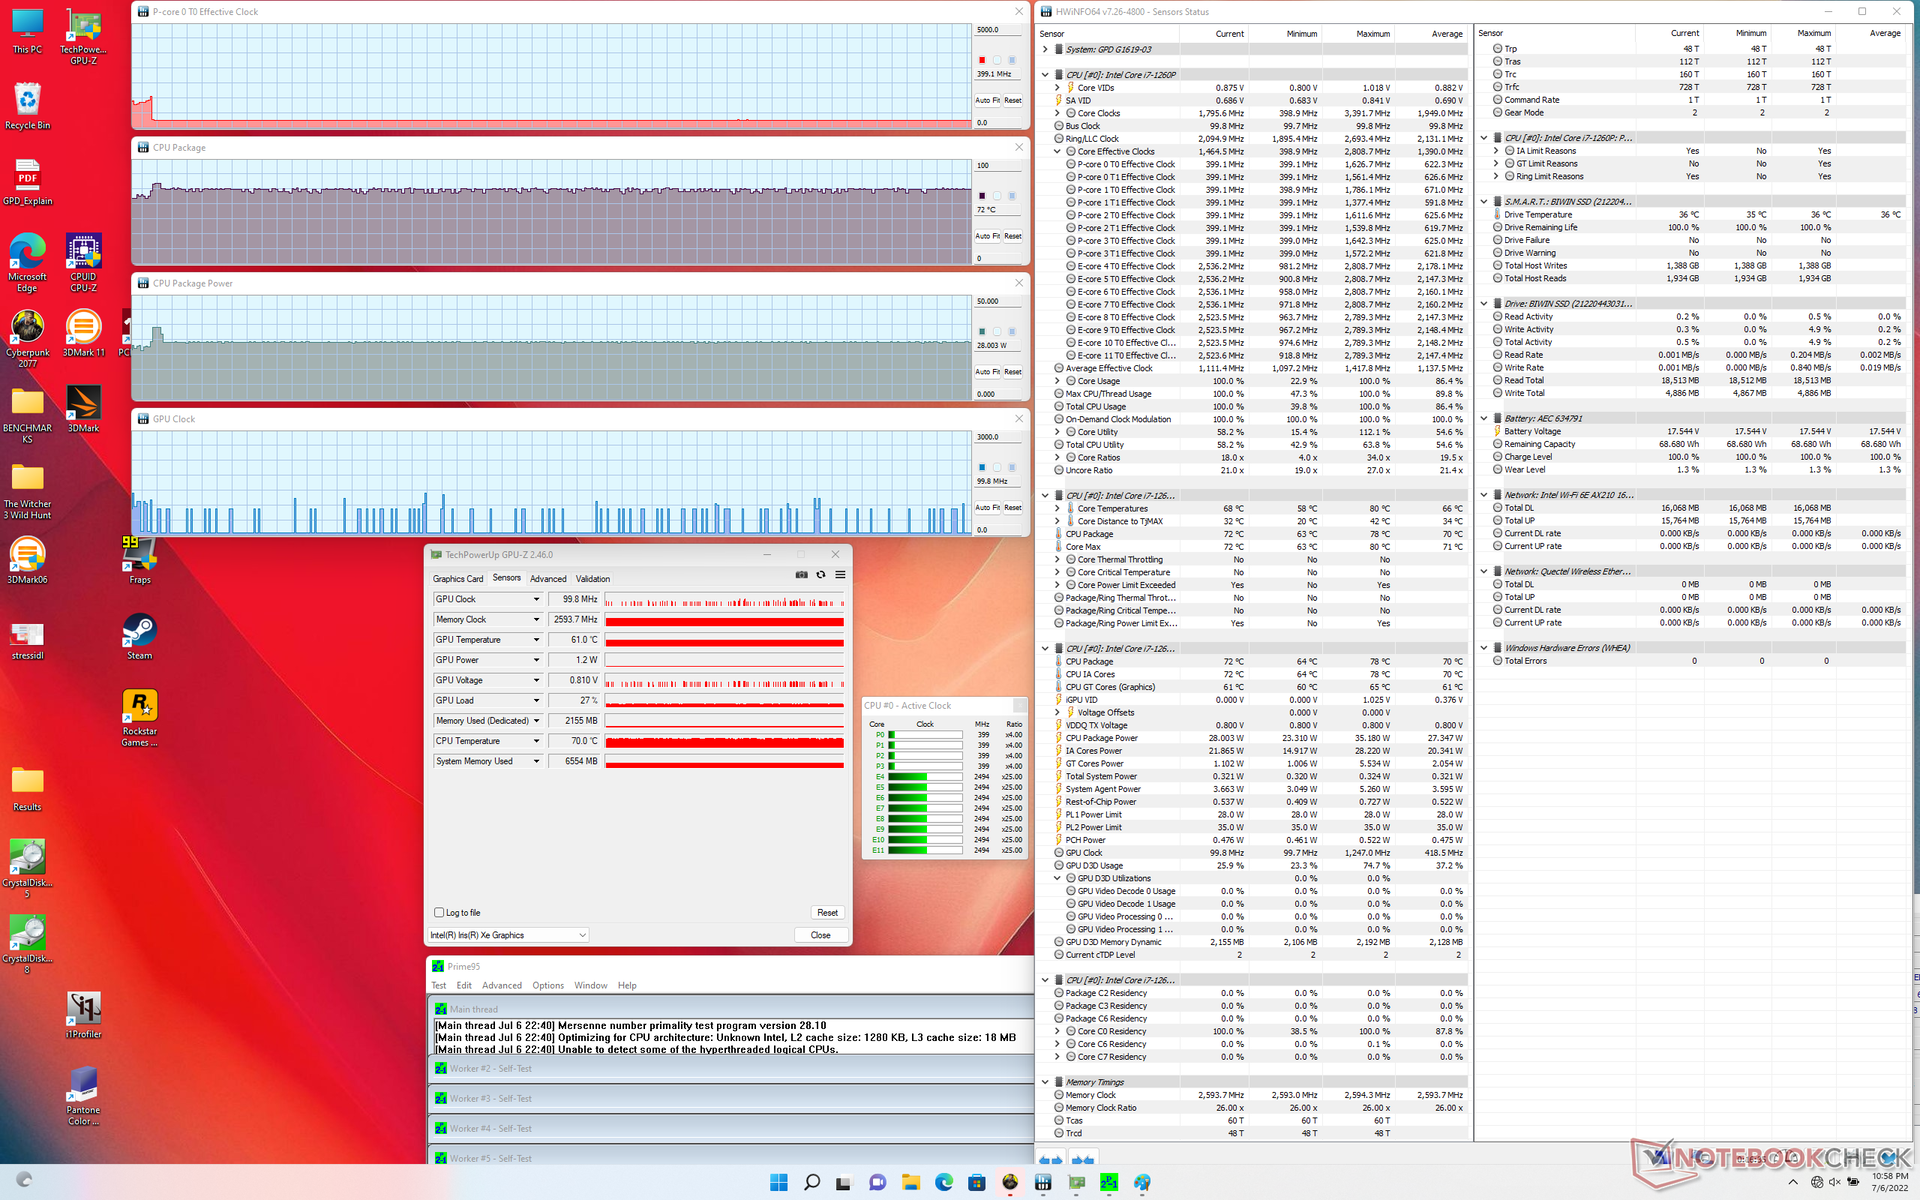Open the Advanced menu in Prime95
The image size is (1920, 1200).
(501, 985)
